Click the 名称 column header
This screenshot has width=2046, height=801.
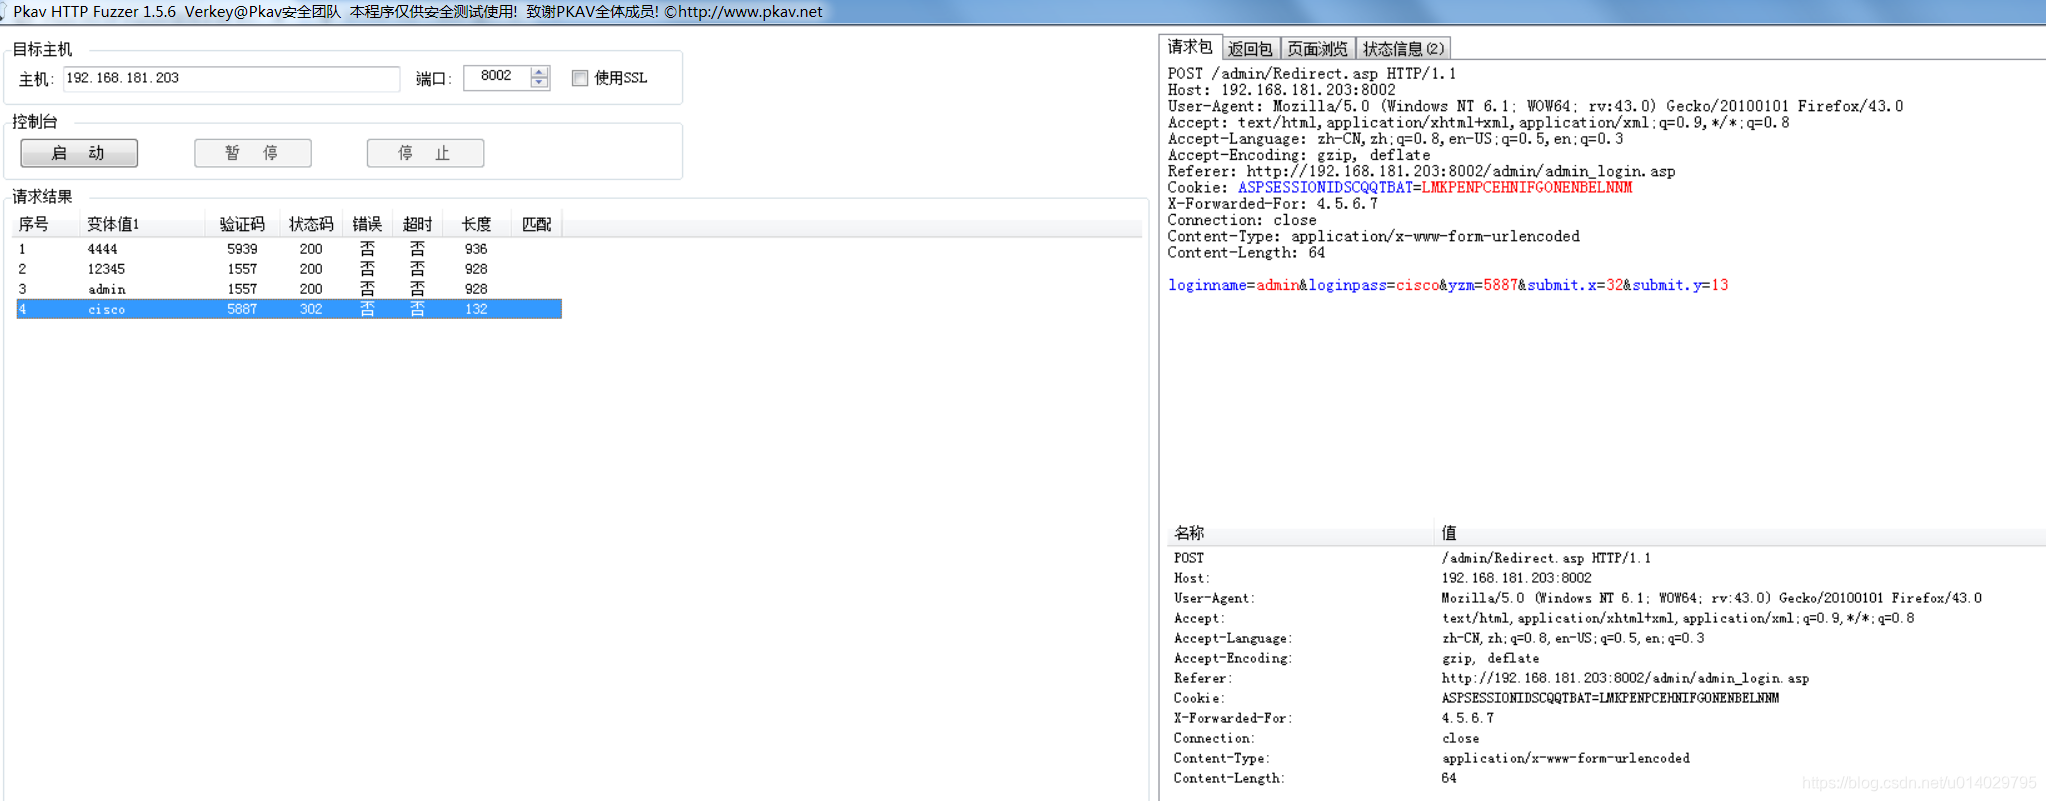tap(1300, 533)
